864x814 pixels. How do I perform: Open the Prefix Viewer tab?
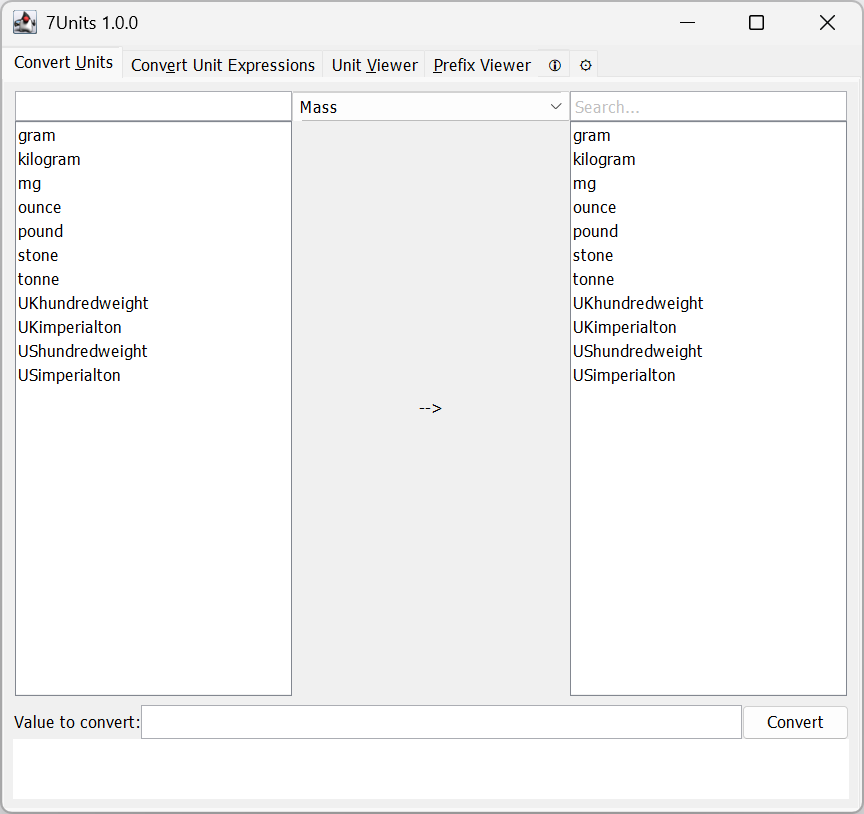tap(482, 65)
